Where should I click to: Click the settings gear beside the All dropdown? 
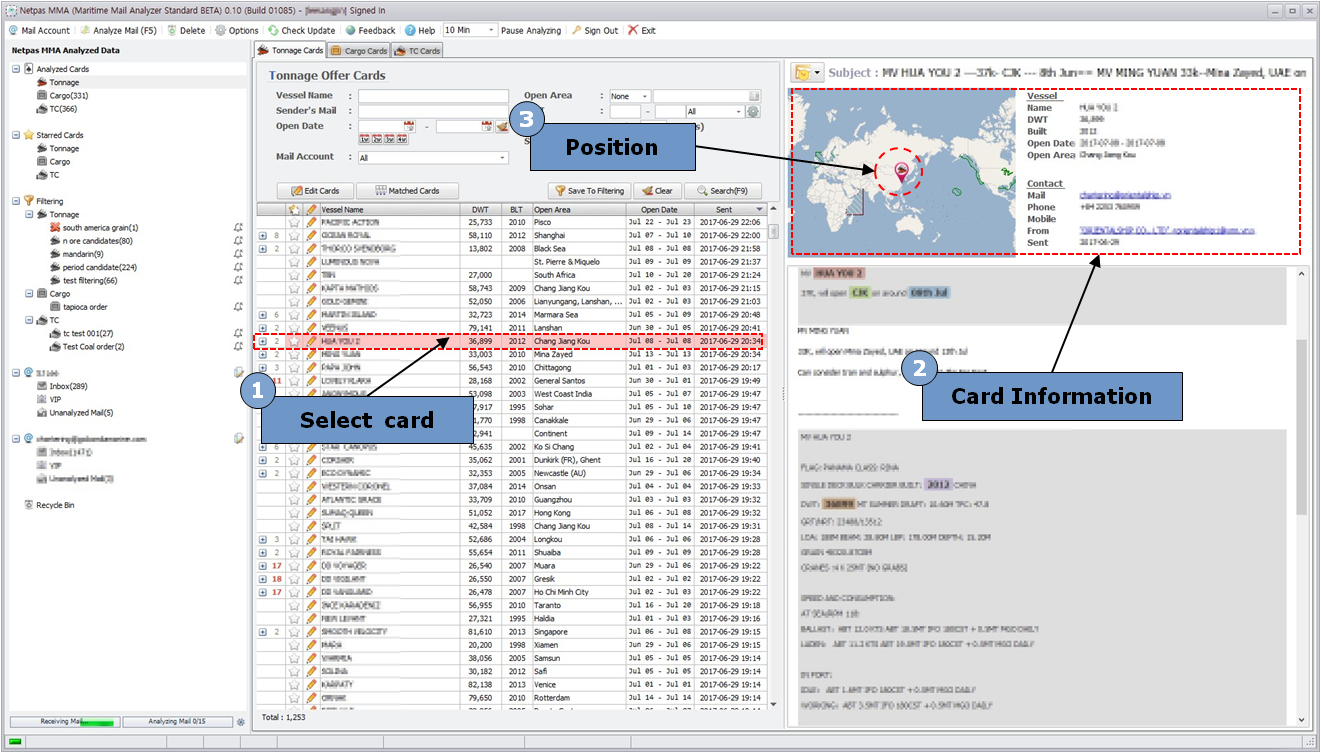click(x=753, y=112)
